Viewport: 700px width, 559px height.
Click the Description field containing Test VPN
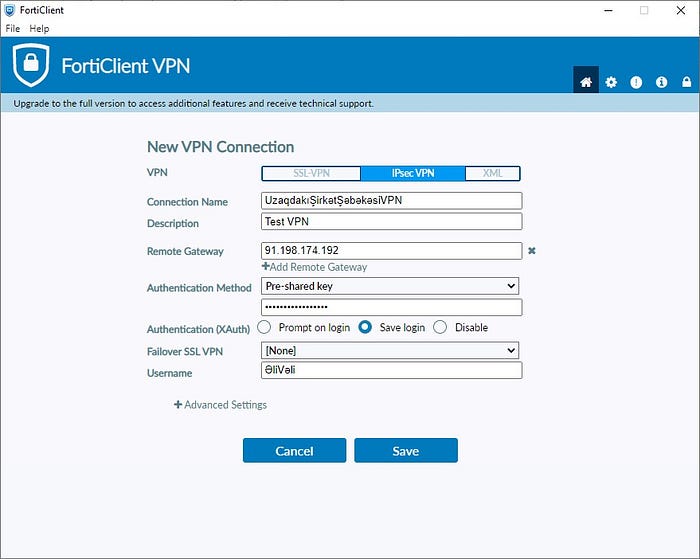point(392,221)
